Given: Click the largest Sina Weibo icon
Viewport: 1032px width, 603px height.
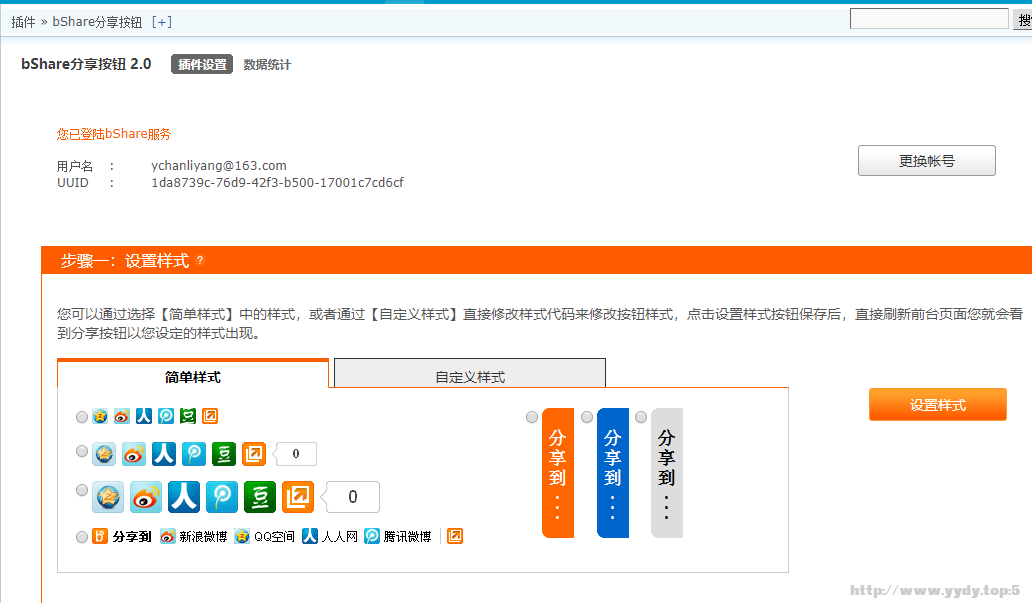Looking at the screenshot, I should (146, 497).
